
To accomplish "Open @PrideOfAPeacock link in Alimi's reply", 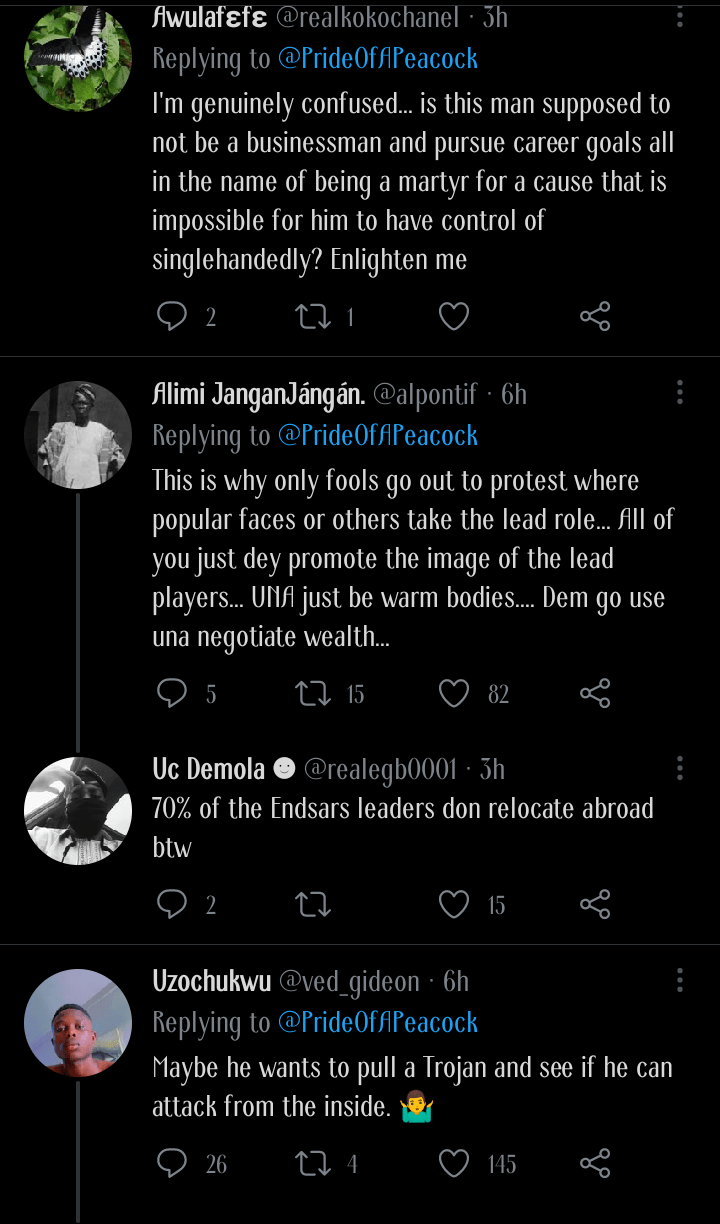I will click(x=377, y=435).
